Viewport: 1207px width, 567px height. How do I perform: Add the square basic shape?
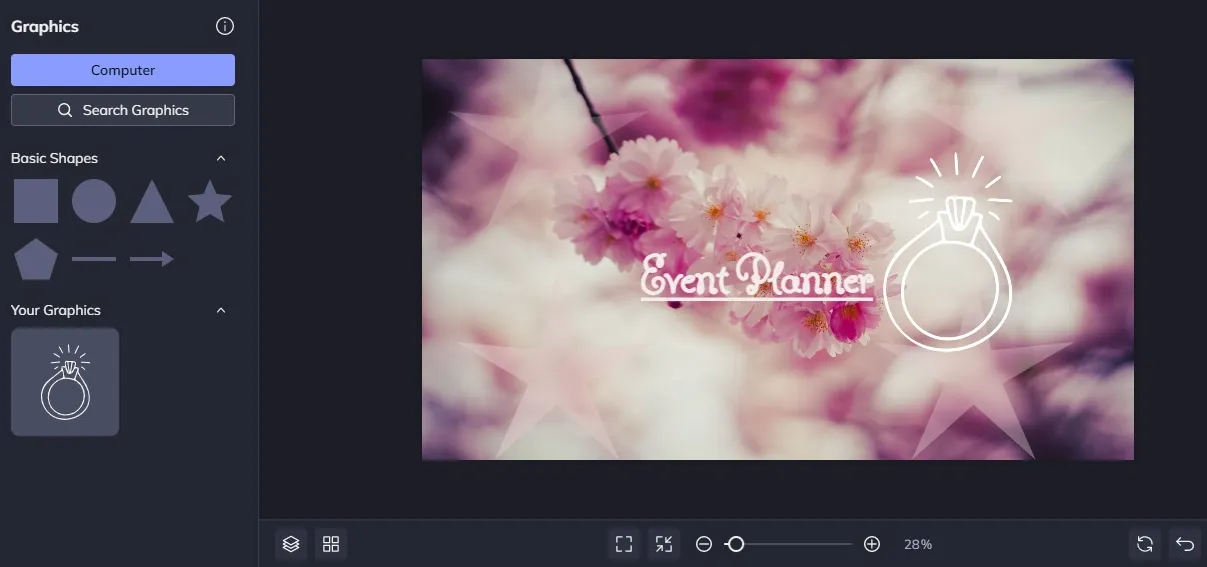click(x=36, y=201)
